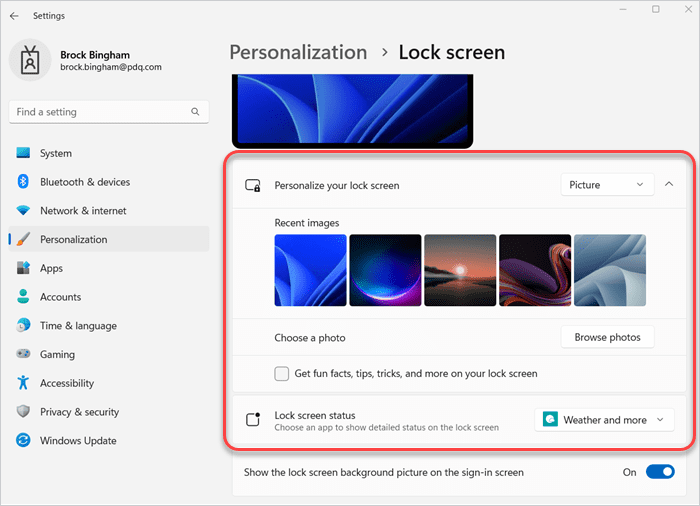Viewport: 700px width, 506px height.
Task: Open System settings
Action: tap(109, 153)
